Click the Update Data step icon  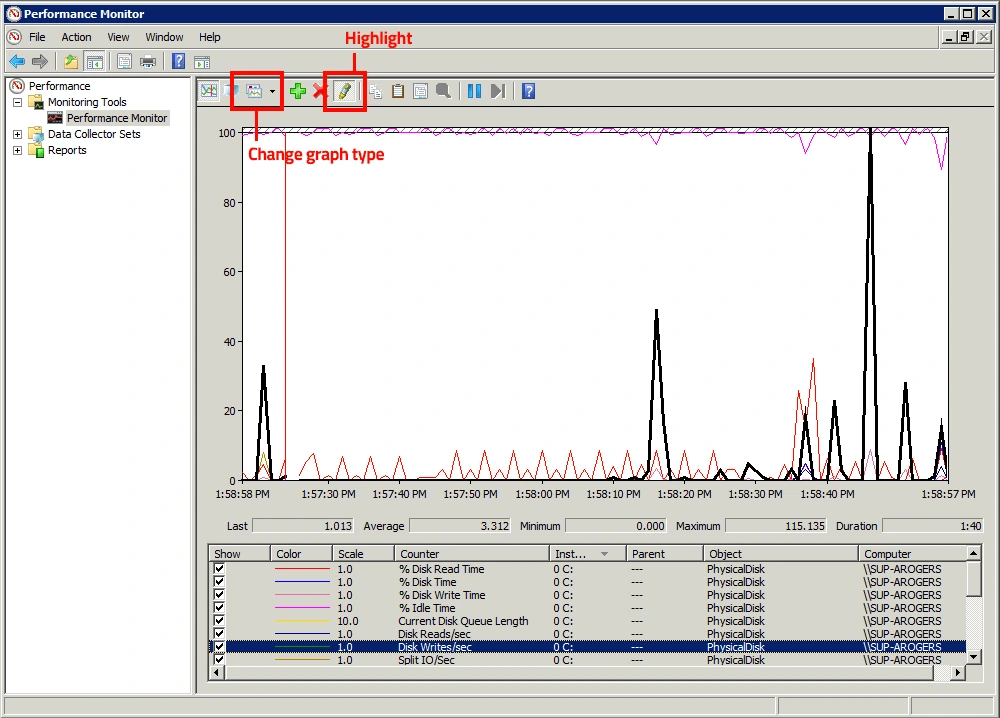point(498,91)
